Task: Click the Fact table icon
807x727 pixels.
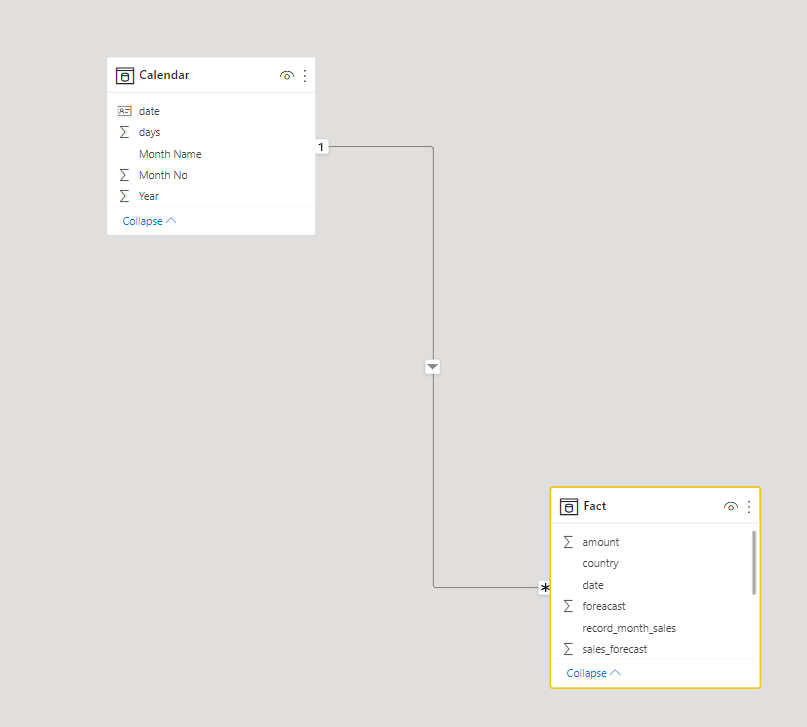Action: (569, 507)
